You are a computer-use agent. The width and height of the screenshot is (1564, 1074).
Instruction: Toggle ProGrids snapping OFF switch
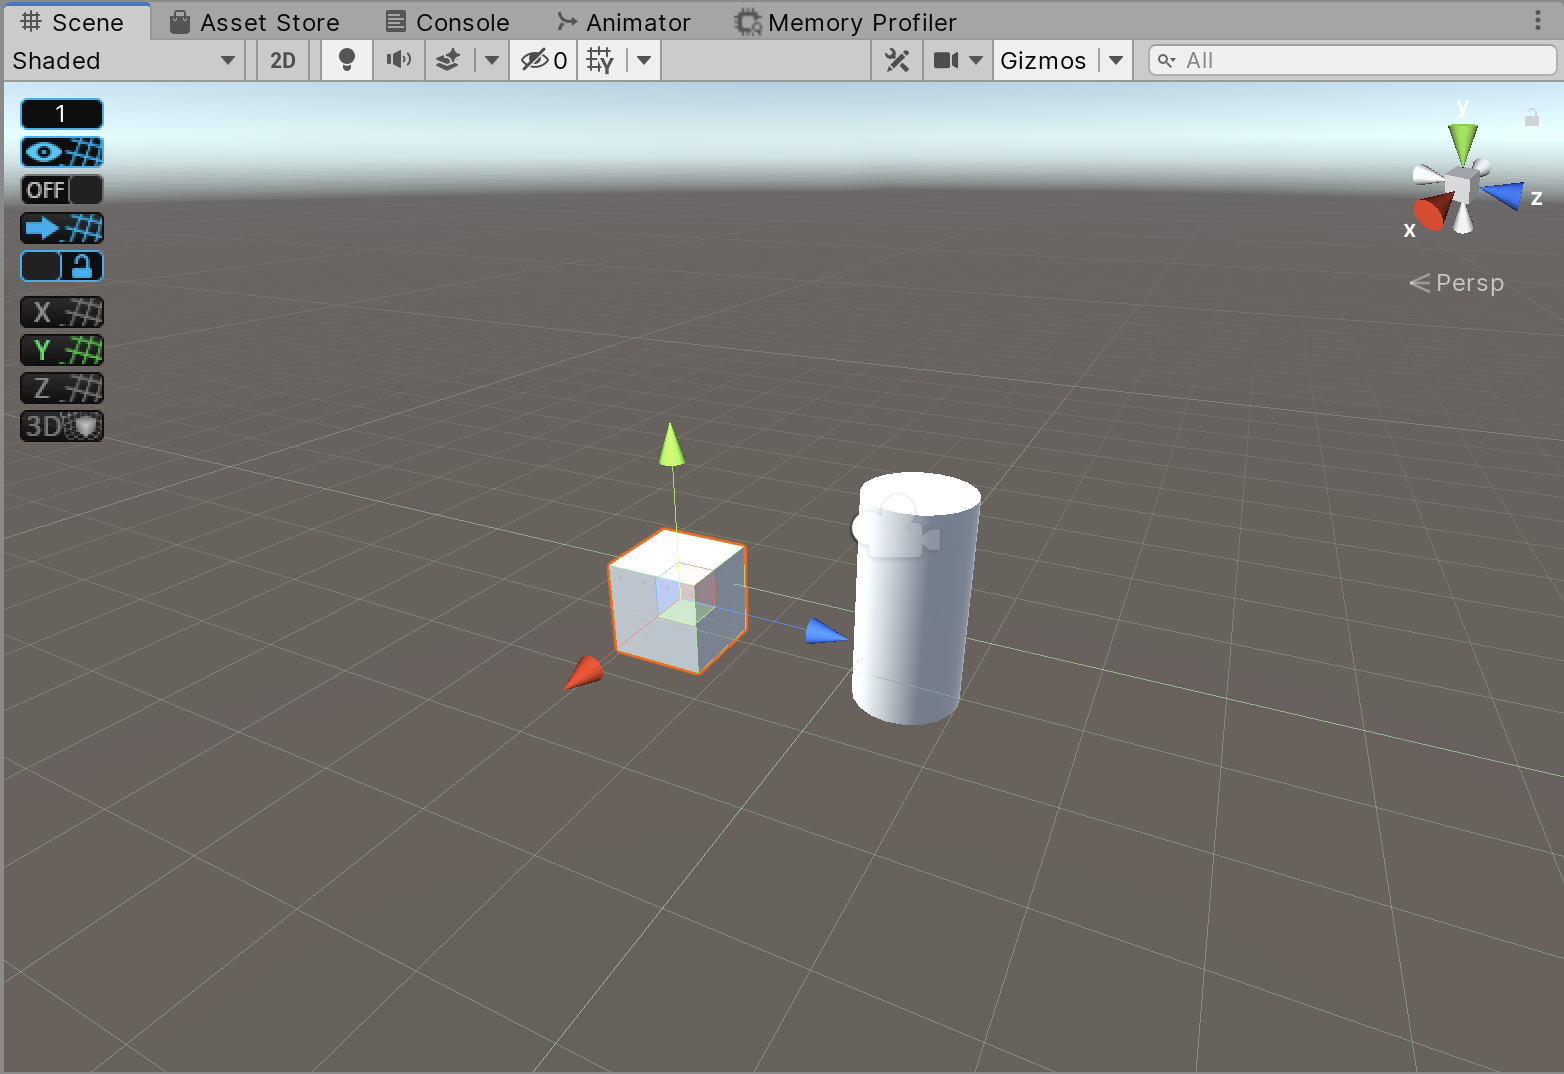click(x=62, y=190)
